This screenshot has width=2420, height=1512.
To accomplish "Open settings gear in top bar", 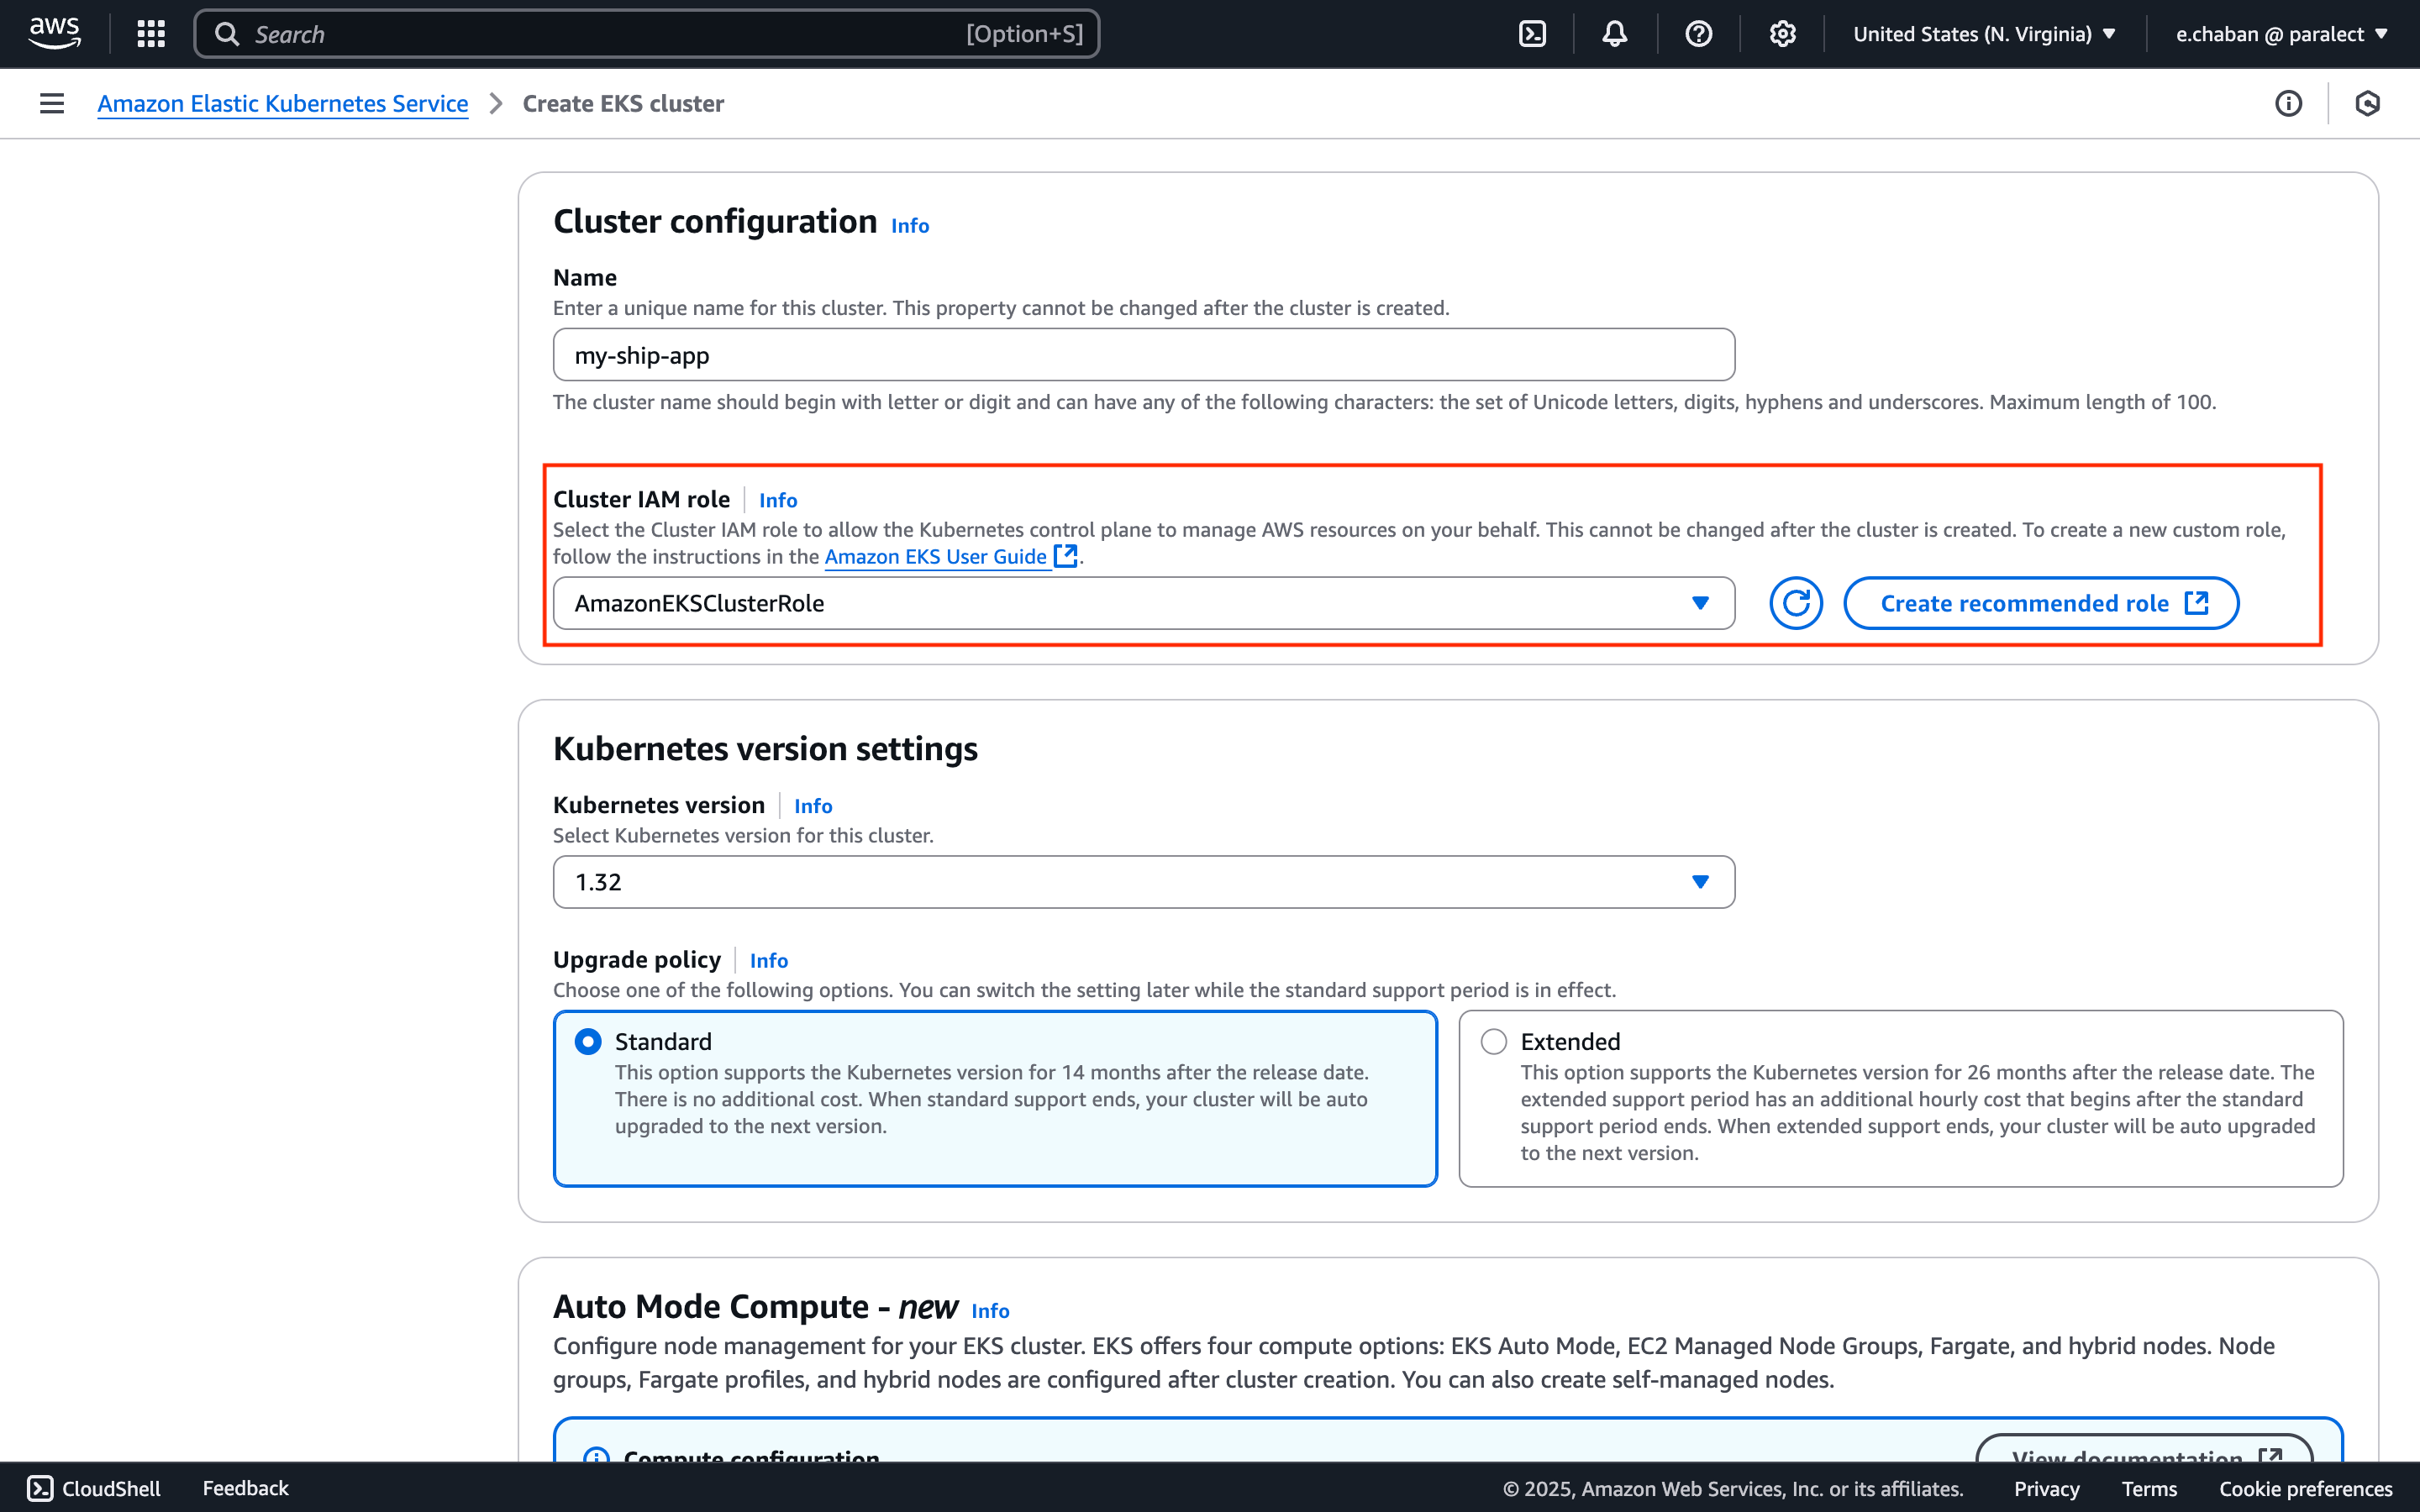I will pyautogui.click(x=1782, y=34).
